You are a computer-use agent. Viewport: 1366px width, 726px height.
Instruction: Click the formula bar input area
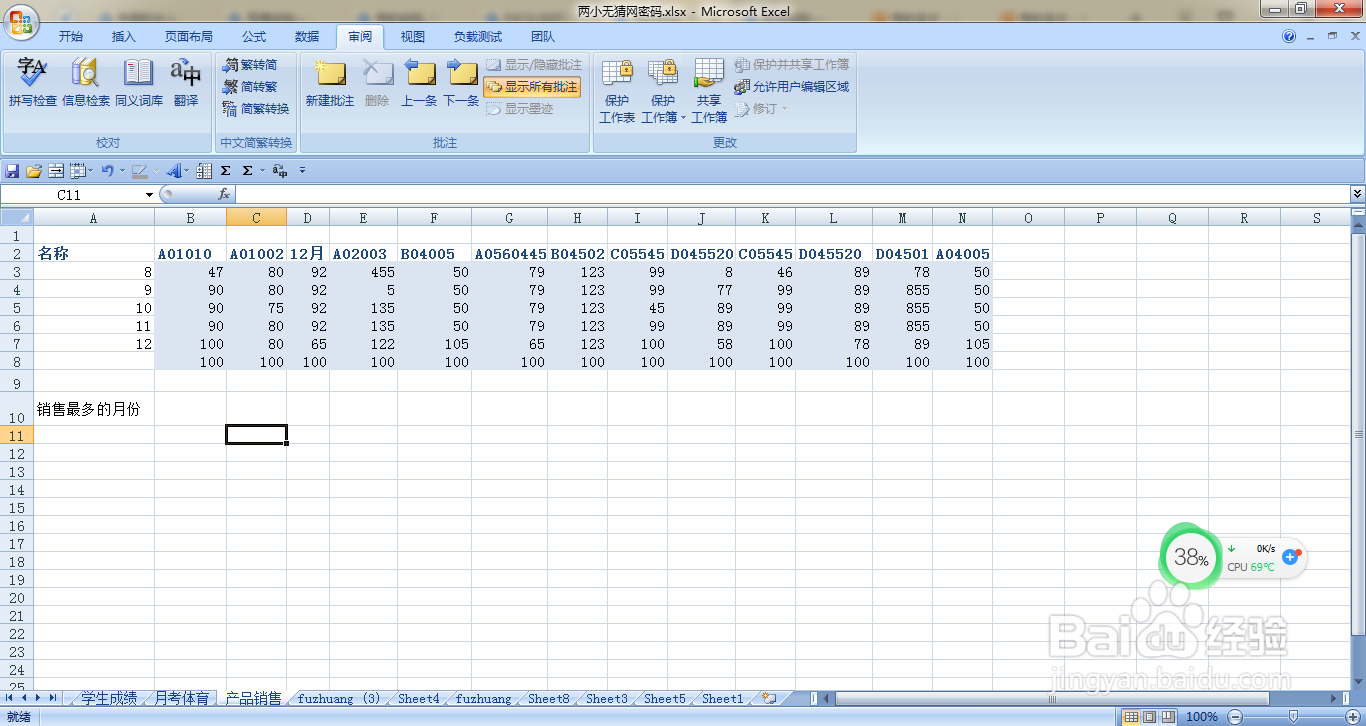coord(792,195)
